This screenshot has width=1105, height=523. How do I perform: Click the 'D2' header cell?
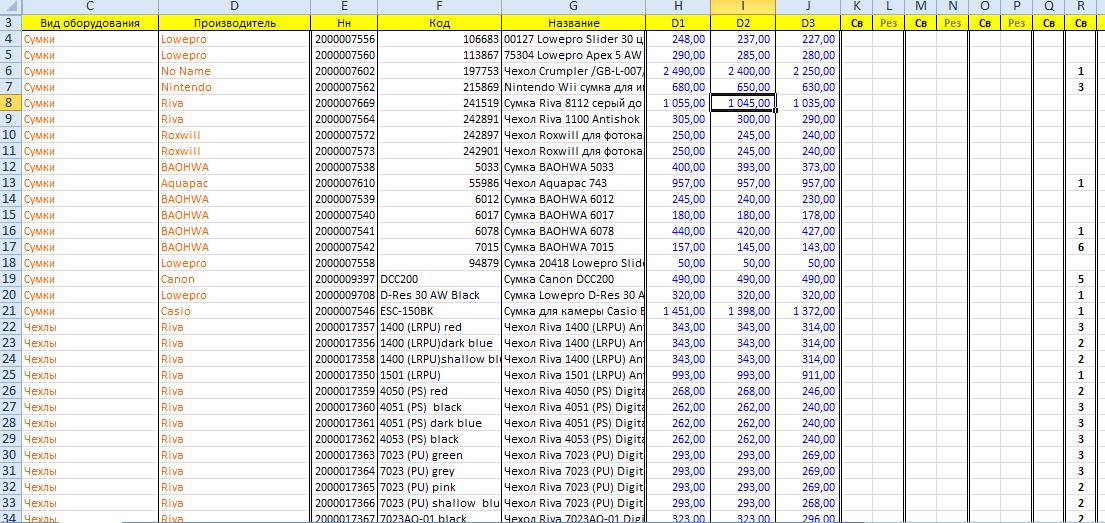pyautogui.click(x=743, y=23)
